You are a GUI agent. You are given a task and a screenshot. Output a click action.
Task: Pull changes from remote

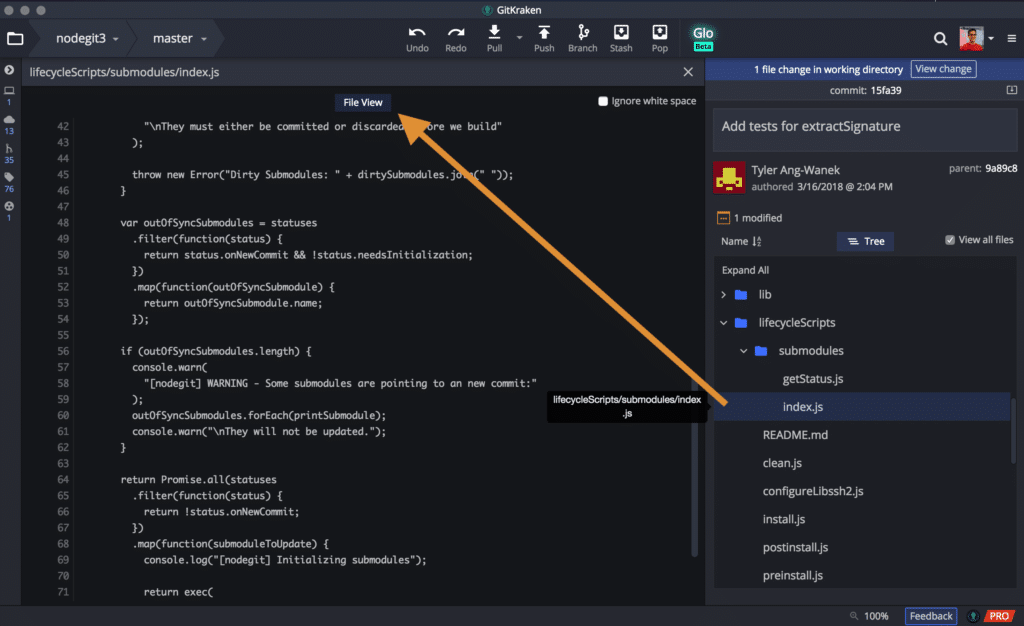(494, 39)
